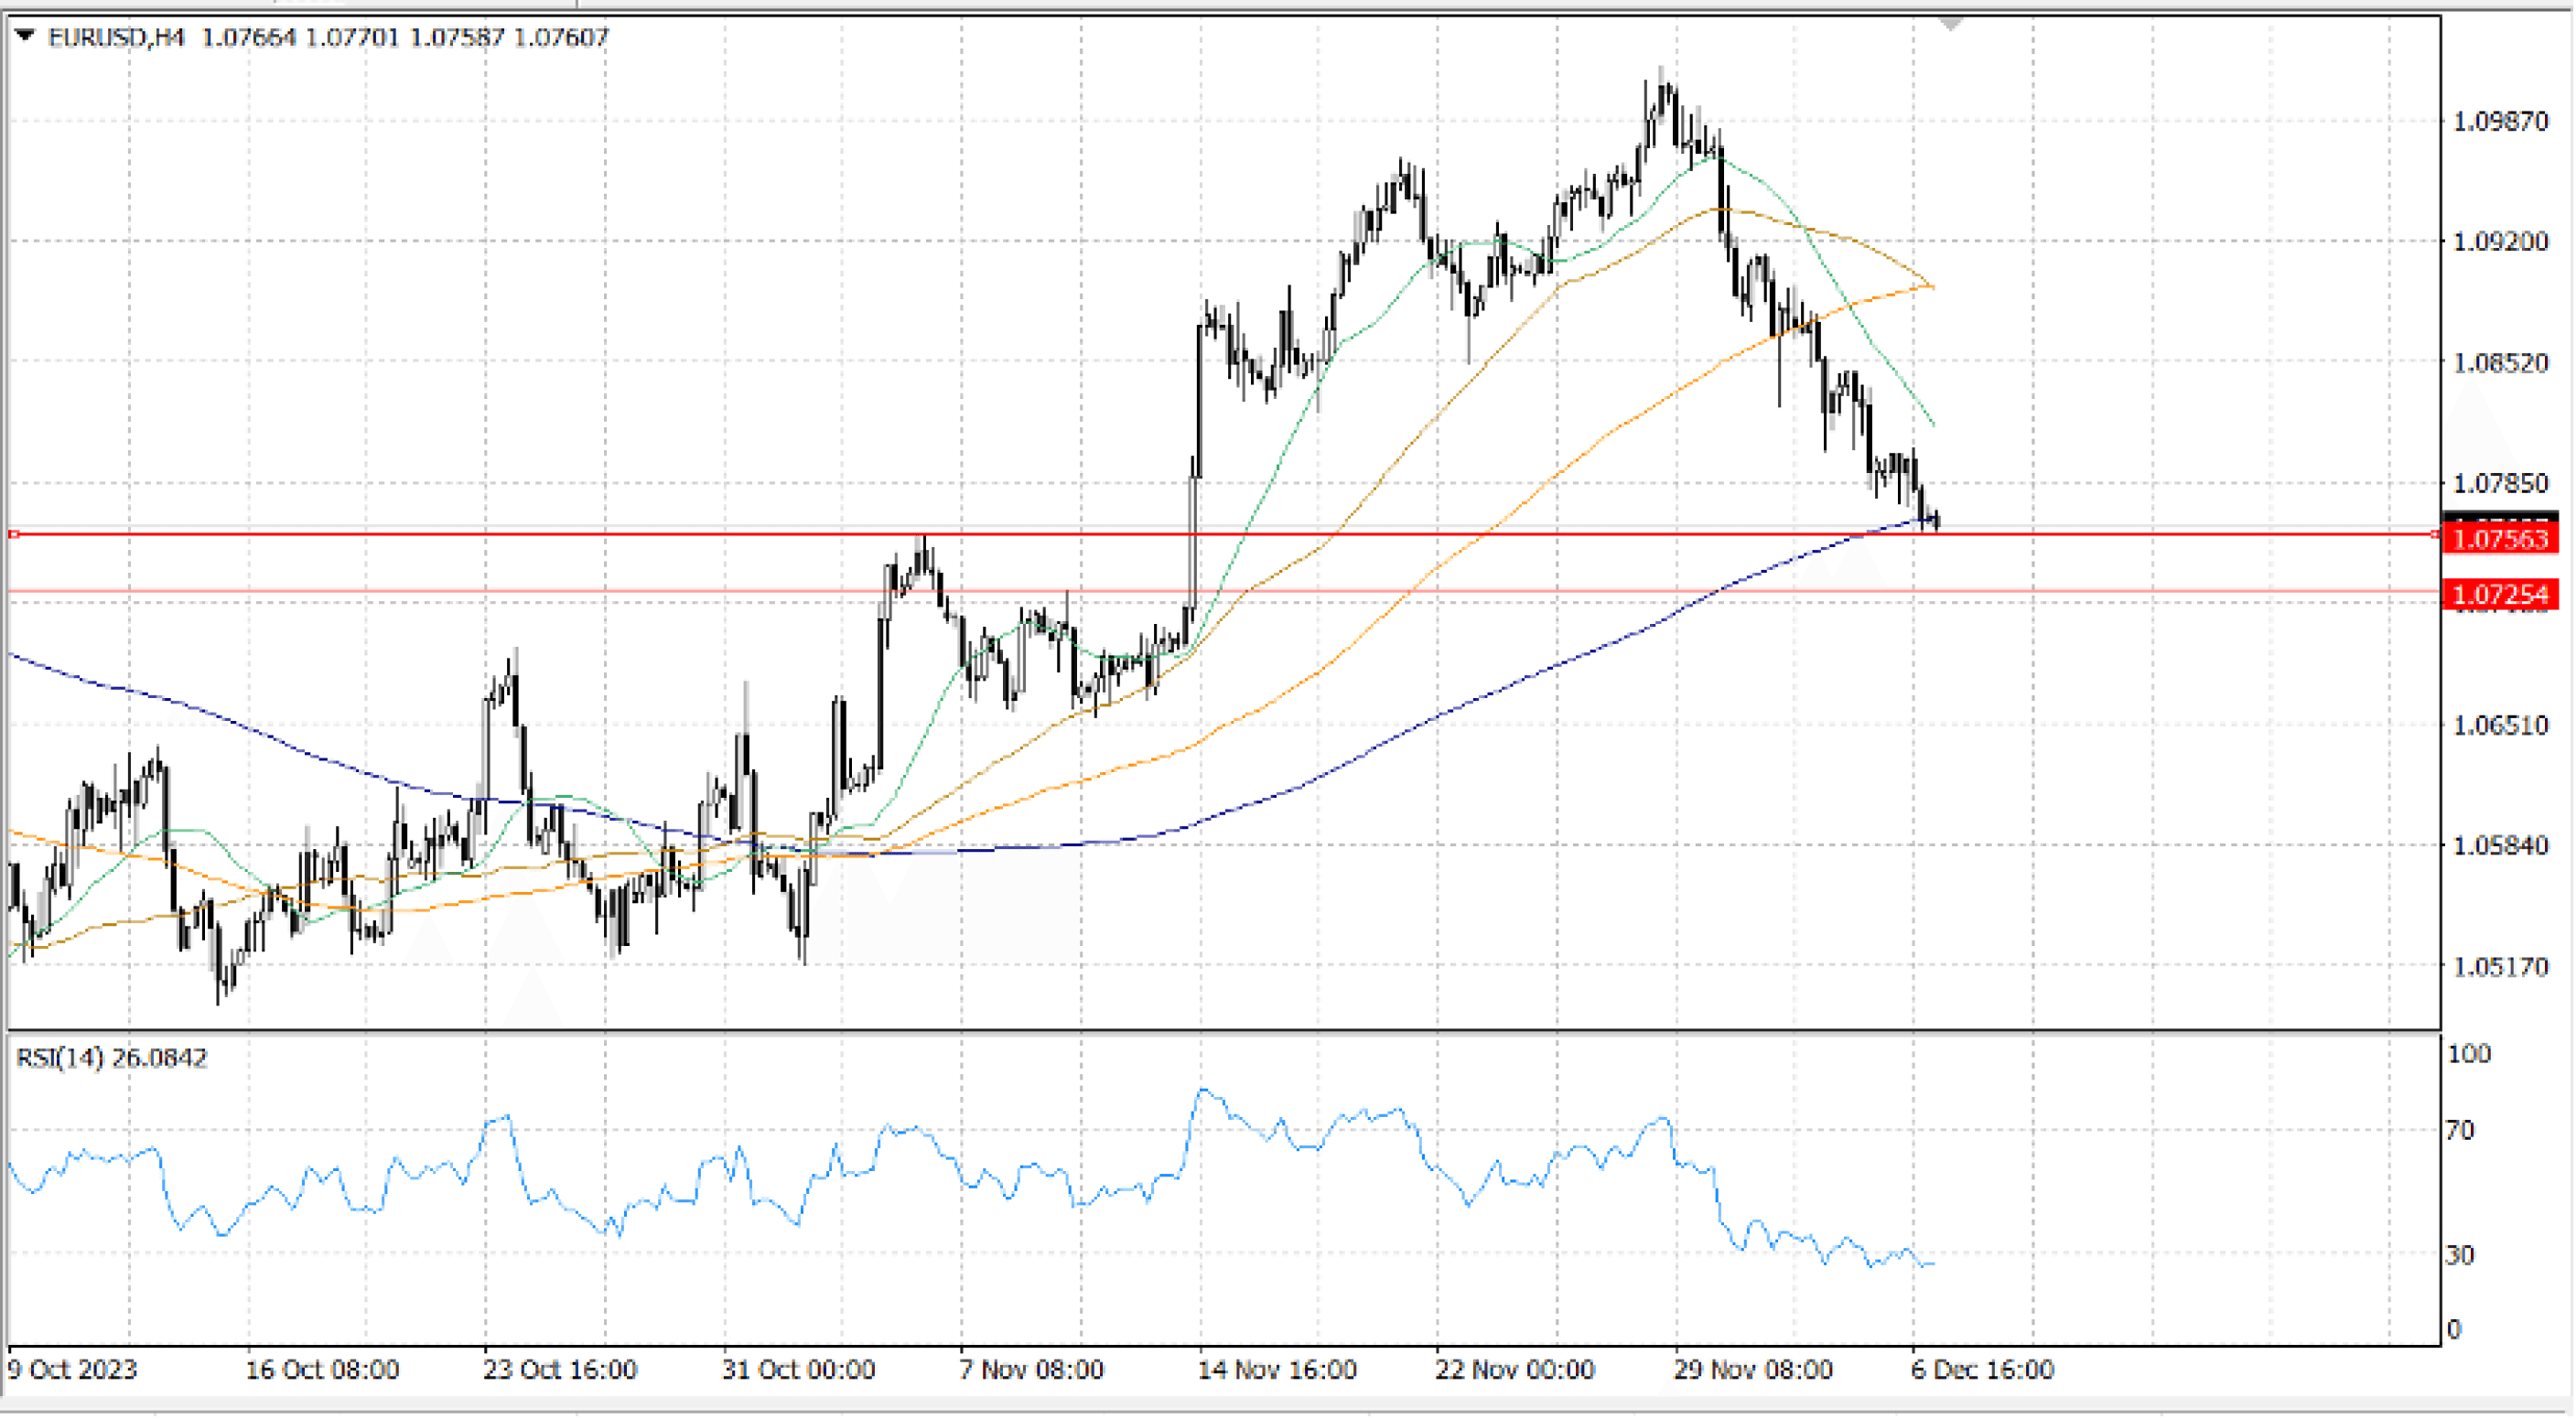
Task: Click the 9 Oct 2023 date label
Action: pyautogui.click(x=72, y=1369)
